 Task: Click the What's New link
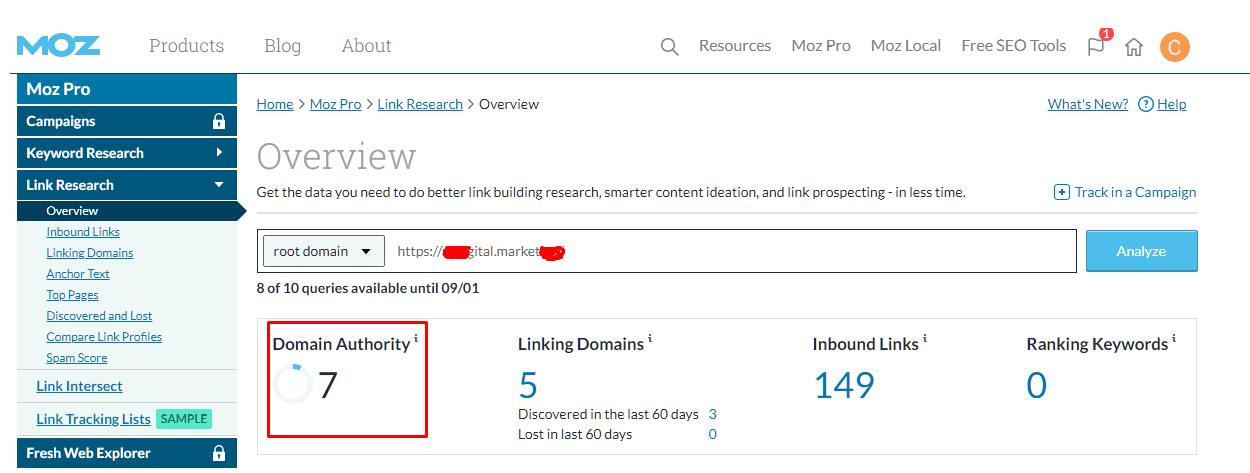click(x=1087, y=104)
